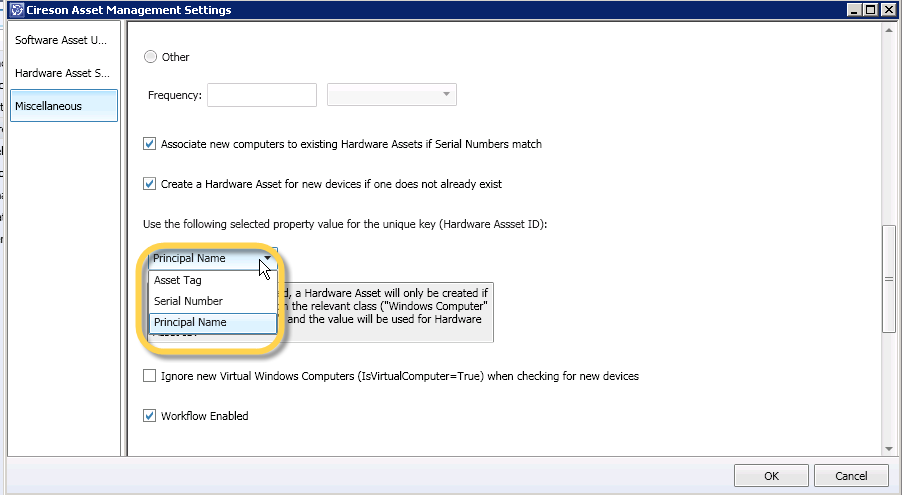Open the Frequency unit dropdown

pos(392,95)
